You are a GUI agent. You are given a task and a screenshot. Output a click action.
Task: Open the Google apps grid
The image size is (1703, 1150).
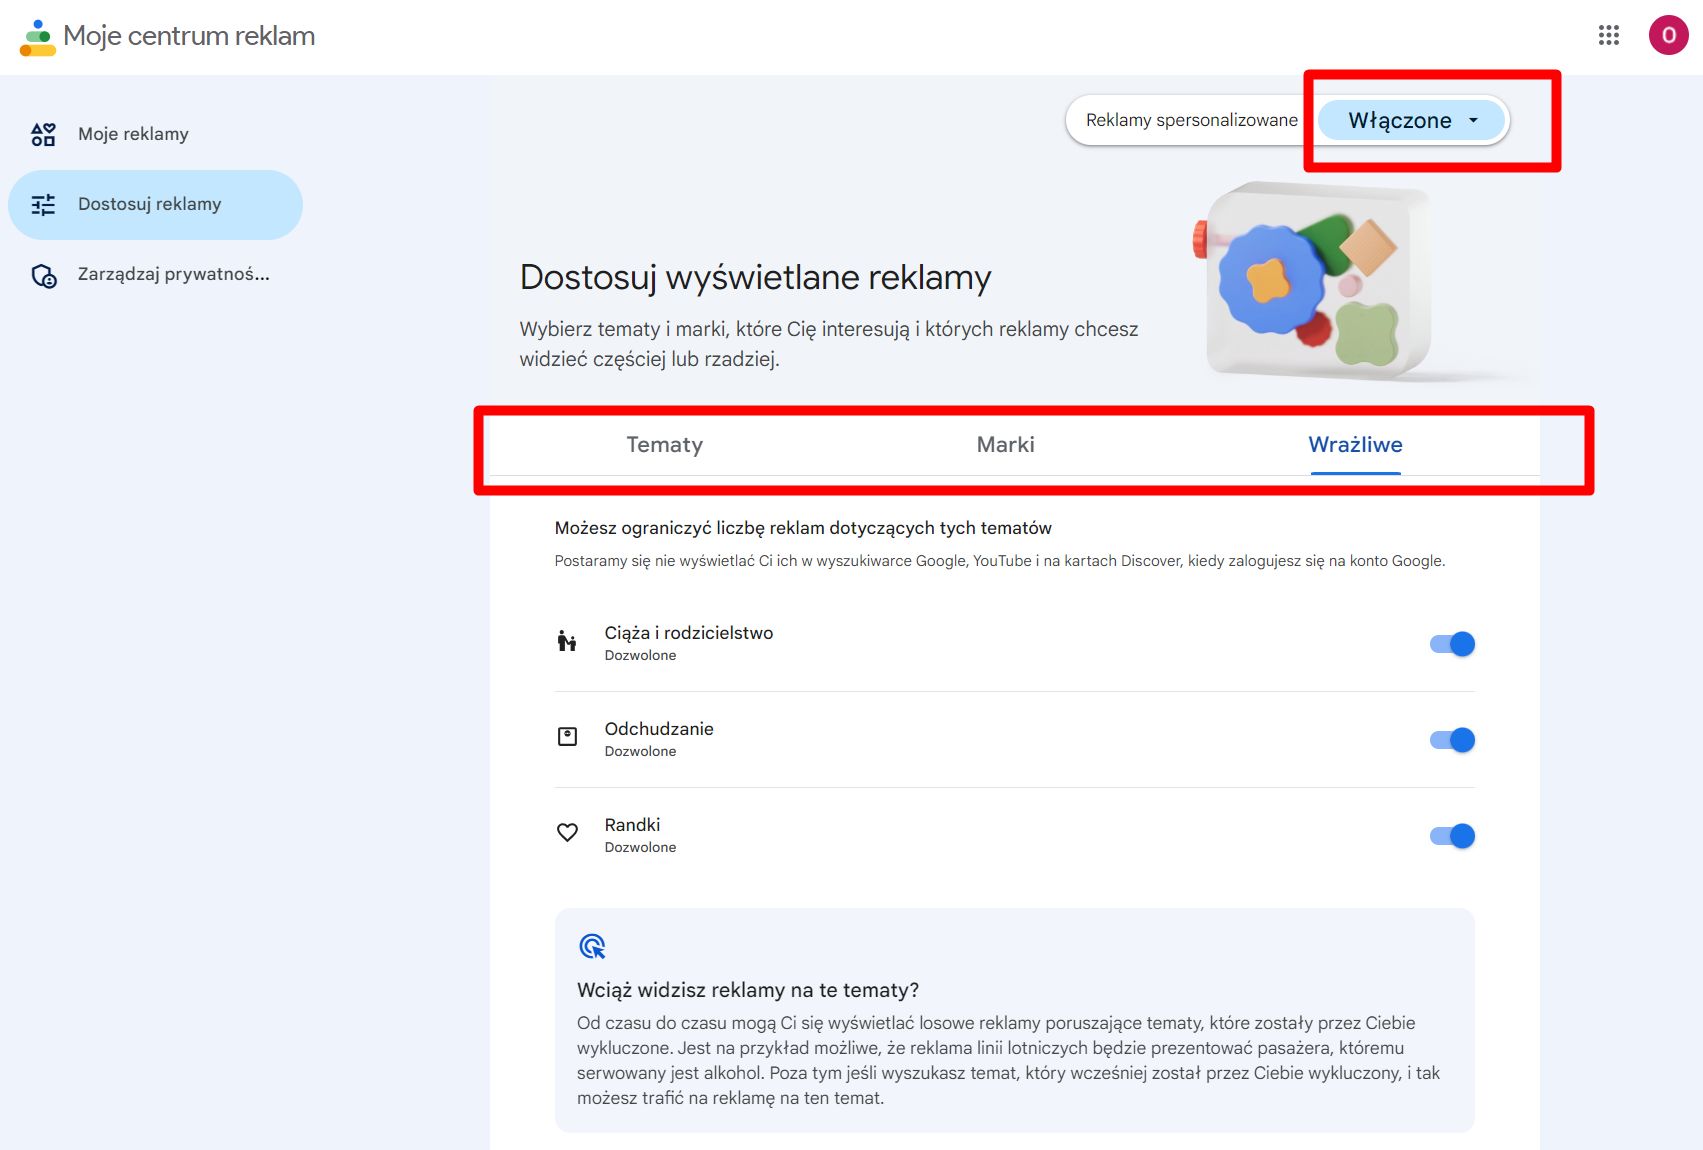(1608, 36)
